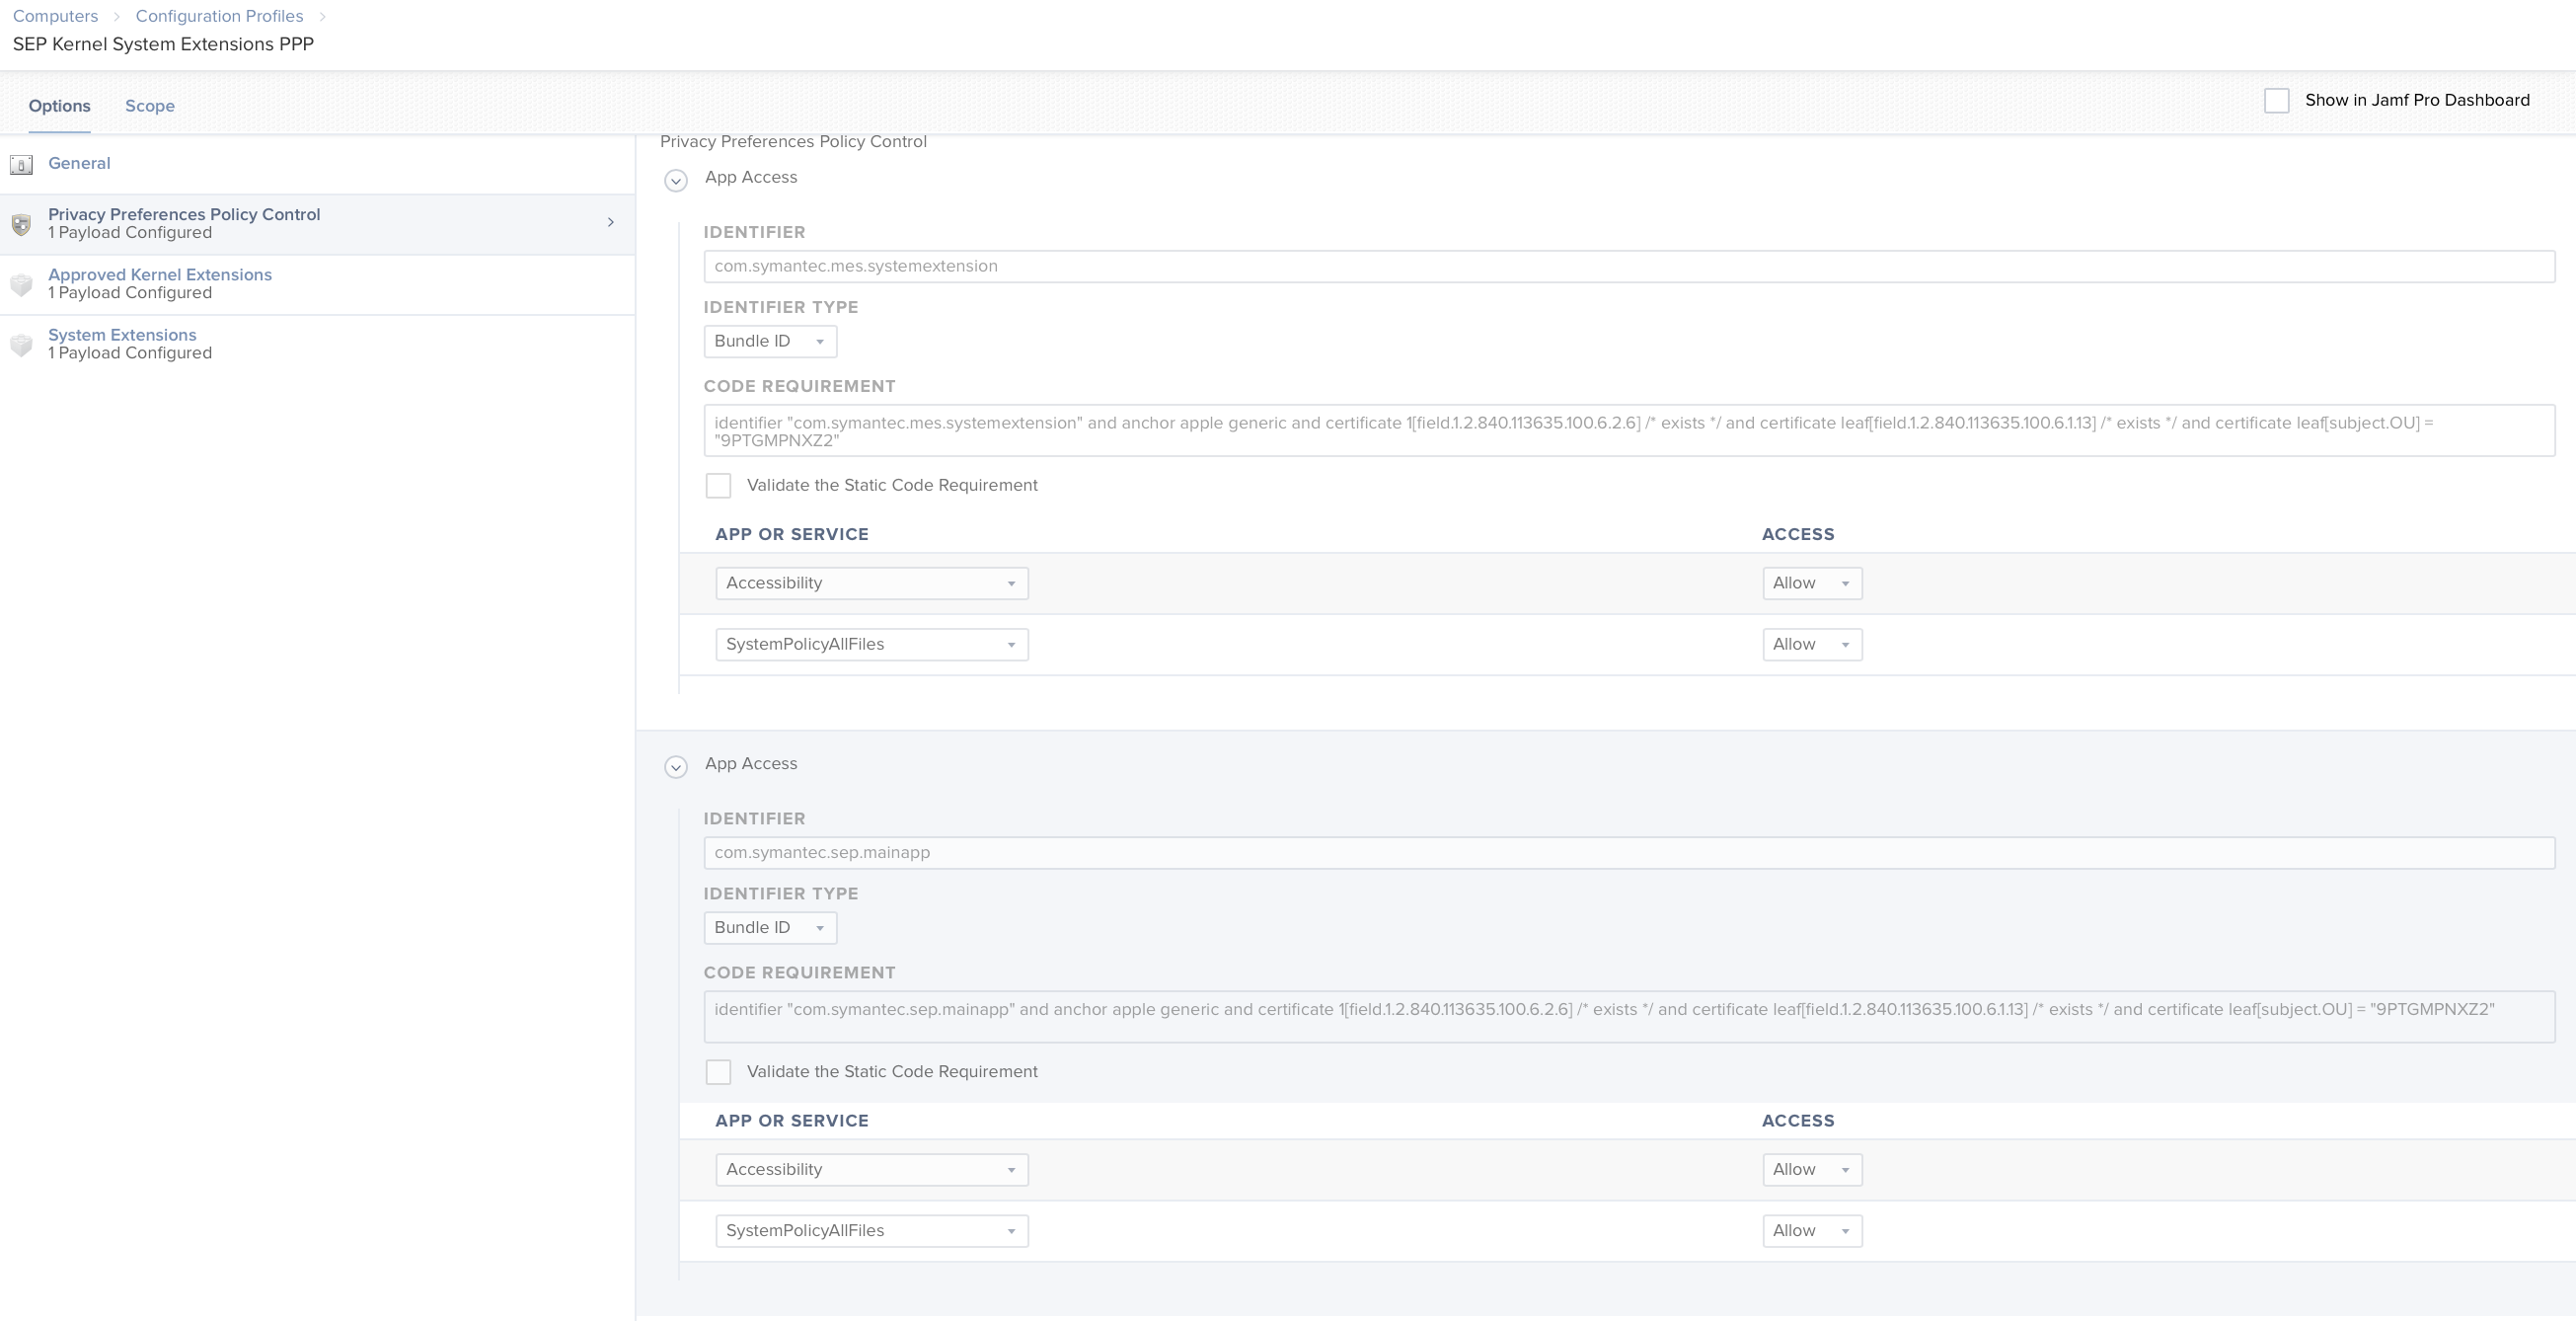Check Validate the Static Code Requirement for systemextension

point(718,485)
